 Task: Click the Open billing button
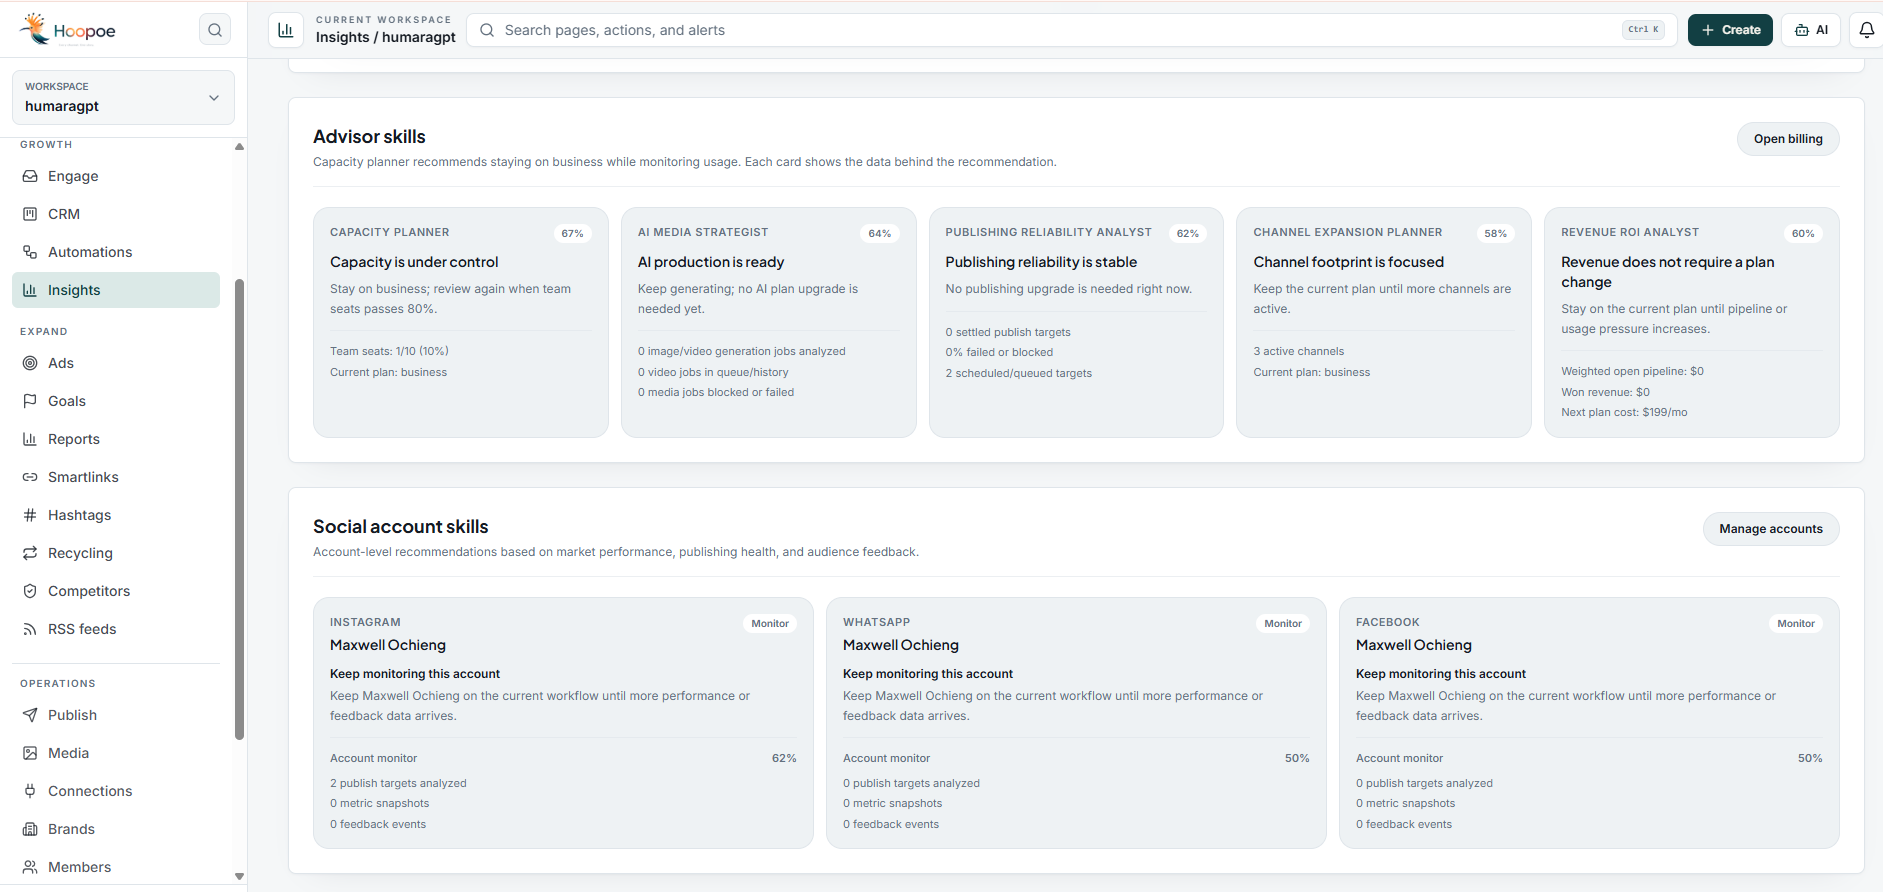click(1788, 139)
